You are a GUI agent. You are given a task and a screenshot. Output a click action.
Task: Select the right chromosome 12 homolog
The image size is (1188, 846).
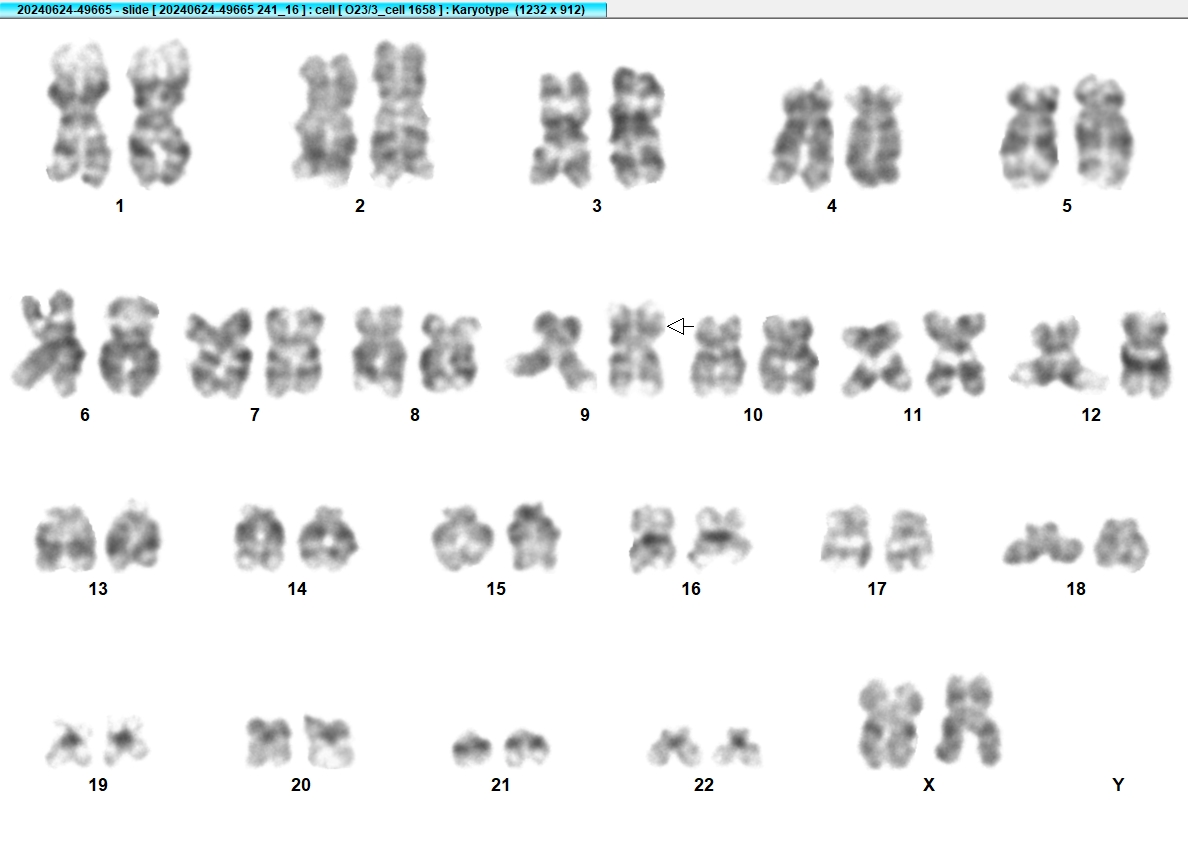tap(1146, 354)
